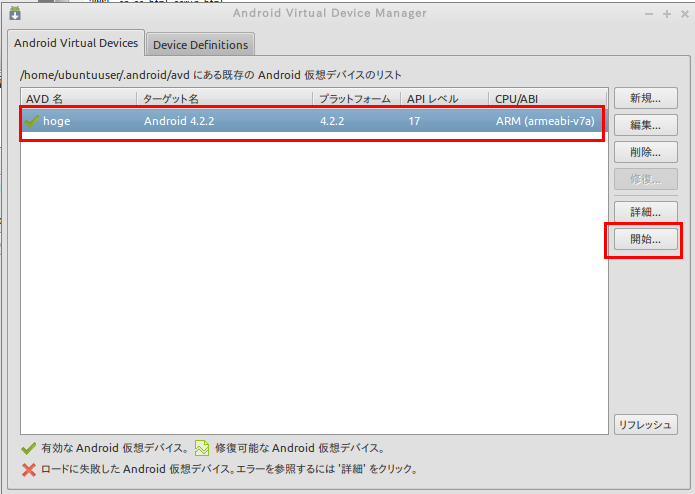This screenshot has width=695, height=494.
Task: Sort by the API レベル column header
Action: [444, 99]
